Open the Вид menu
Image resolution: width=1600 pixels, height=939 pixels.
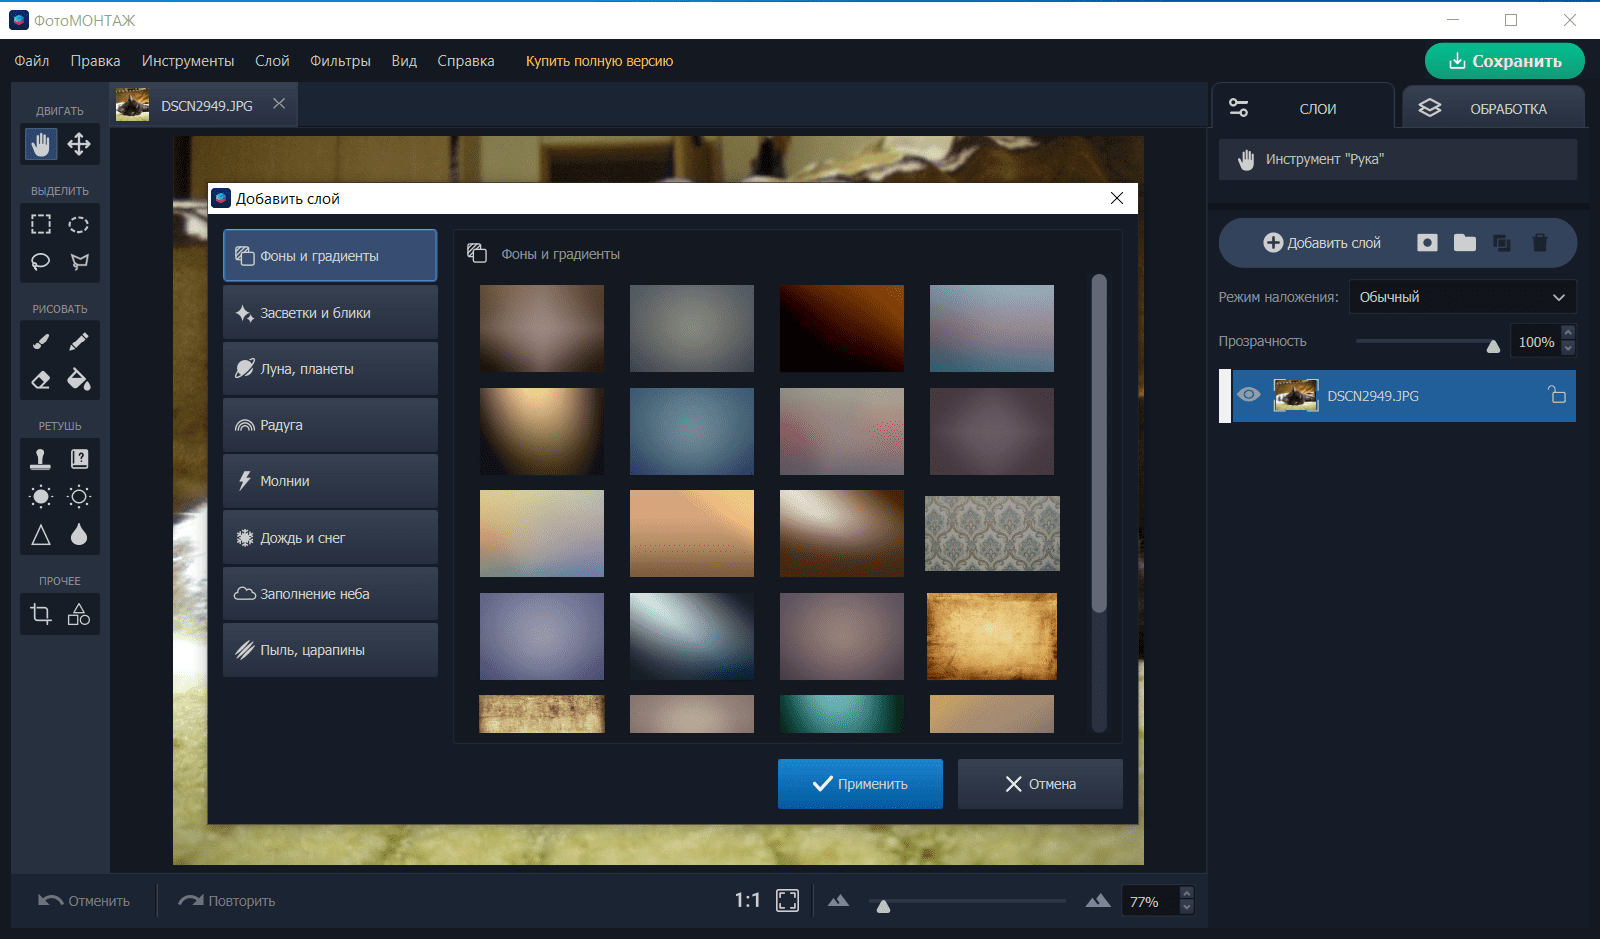pos(404,61)
